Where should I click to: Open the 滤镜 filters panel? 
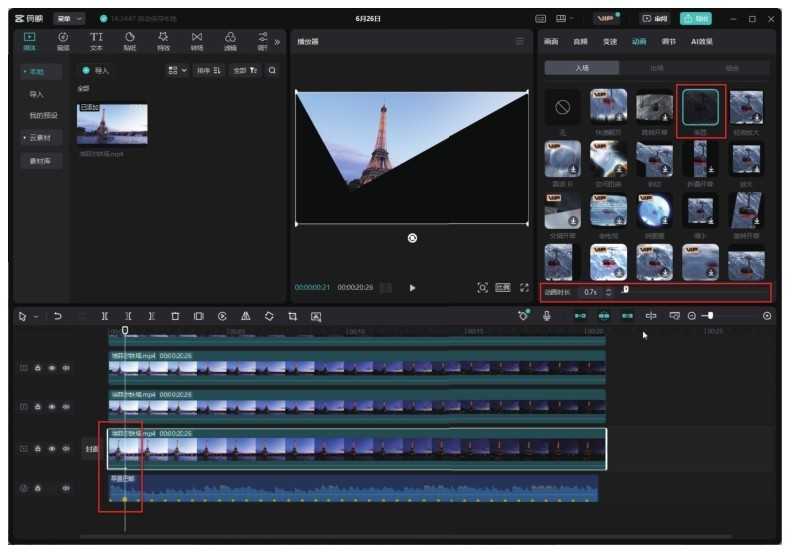tap(230, 41)
